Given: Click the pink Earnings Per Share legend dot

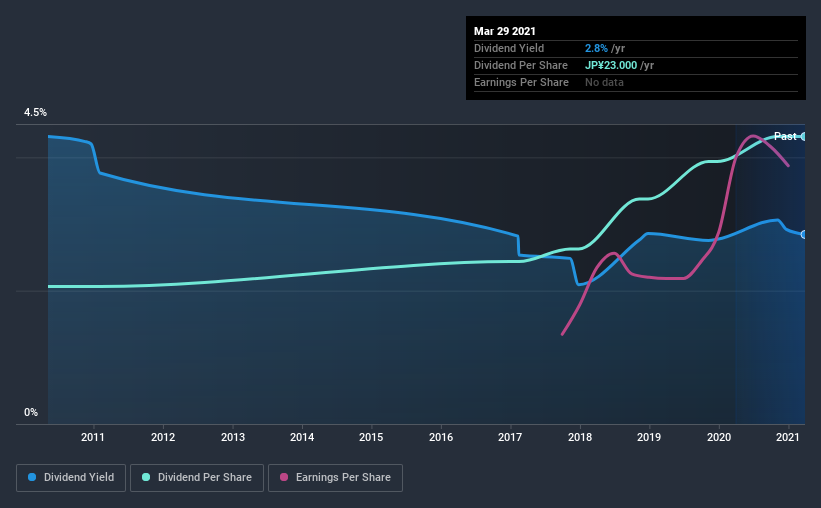Looking at the screenshot, I should [284, 477].
